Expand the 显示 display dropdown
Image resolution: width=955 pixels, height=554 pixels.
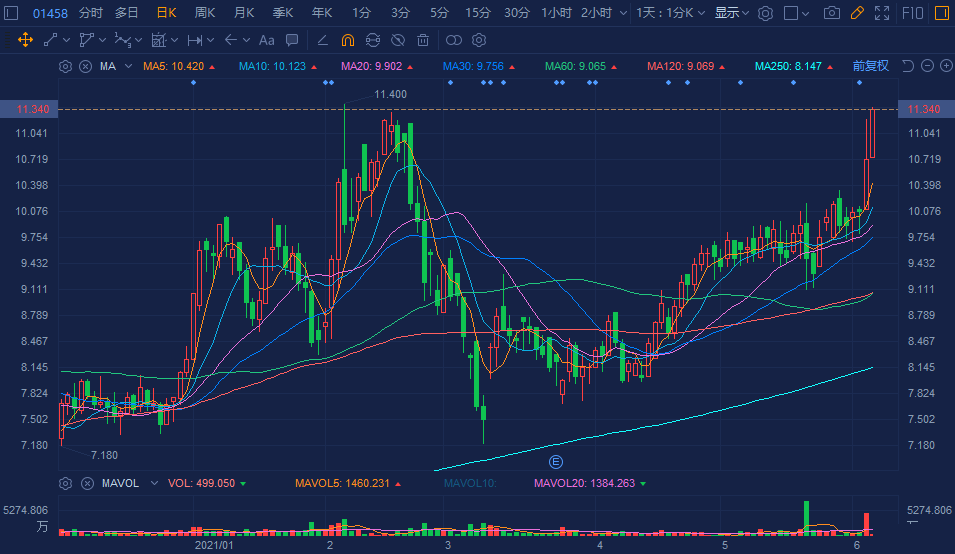(x=732, y=13)
